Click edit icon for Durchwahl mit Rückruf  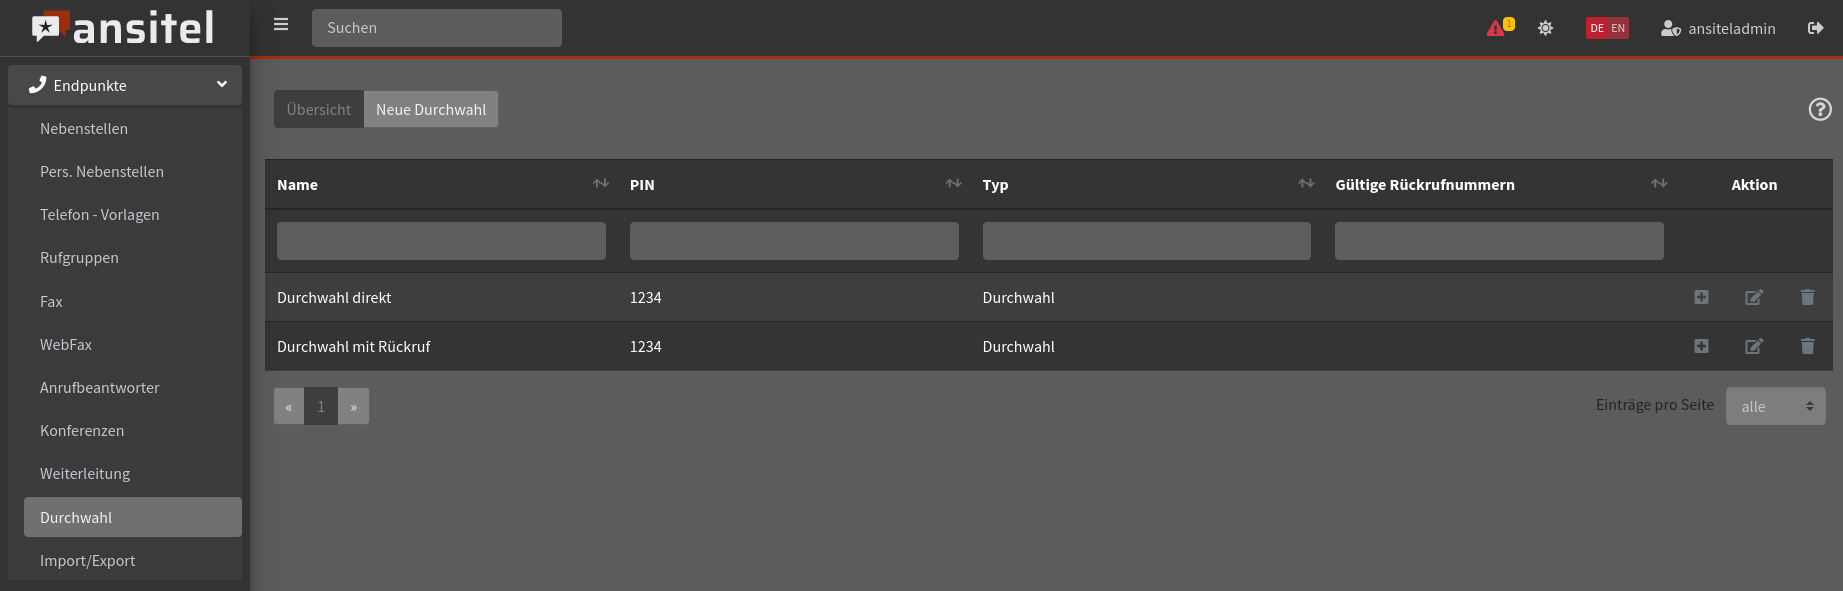1753,347
